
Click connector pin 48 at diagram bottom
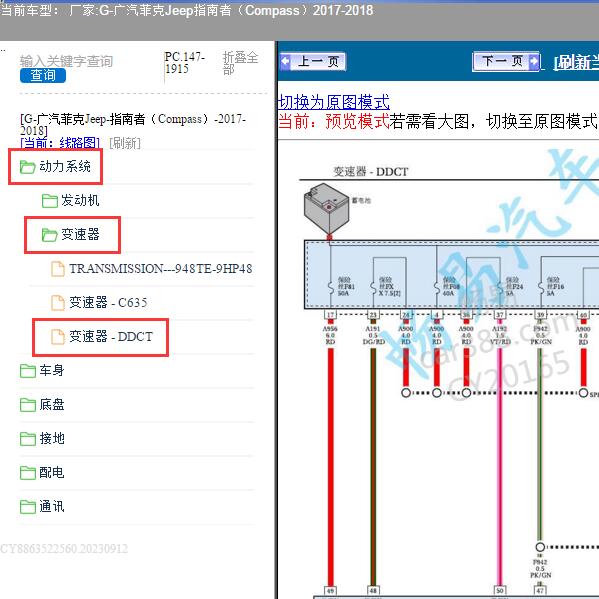373,591
